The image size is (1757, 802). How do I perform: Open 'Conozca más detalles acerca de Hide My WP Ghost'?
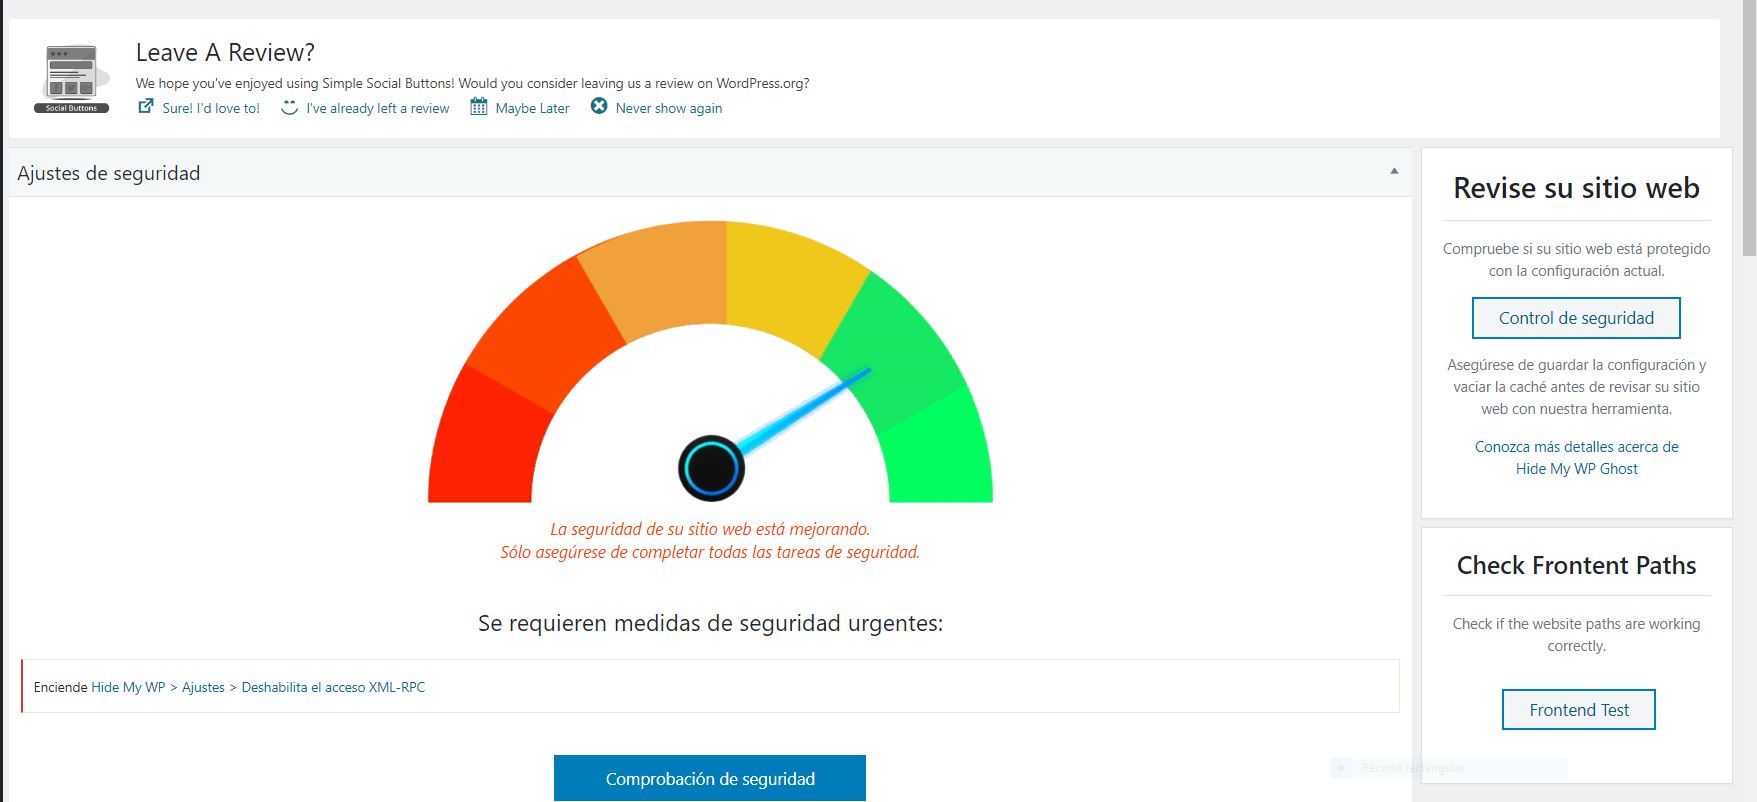1577,458
